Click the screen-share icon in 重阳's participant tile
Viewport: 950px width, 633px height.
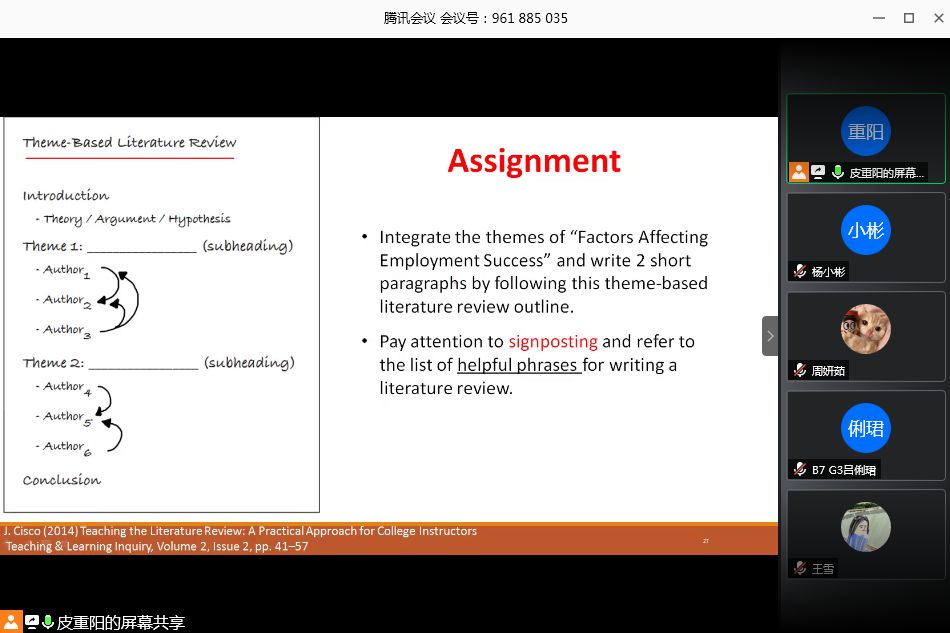(818, 172)
